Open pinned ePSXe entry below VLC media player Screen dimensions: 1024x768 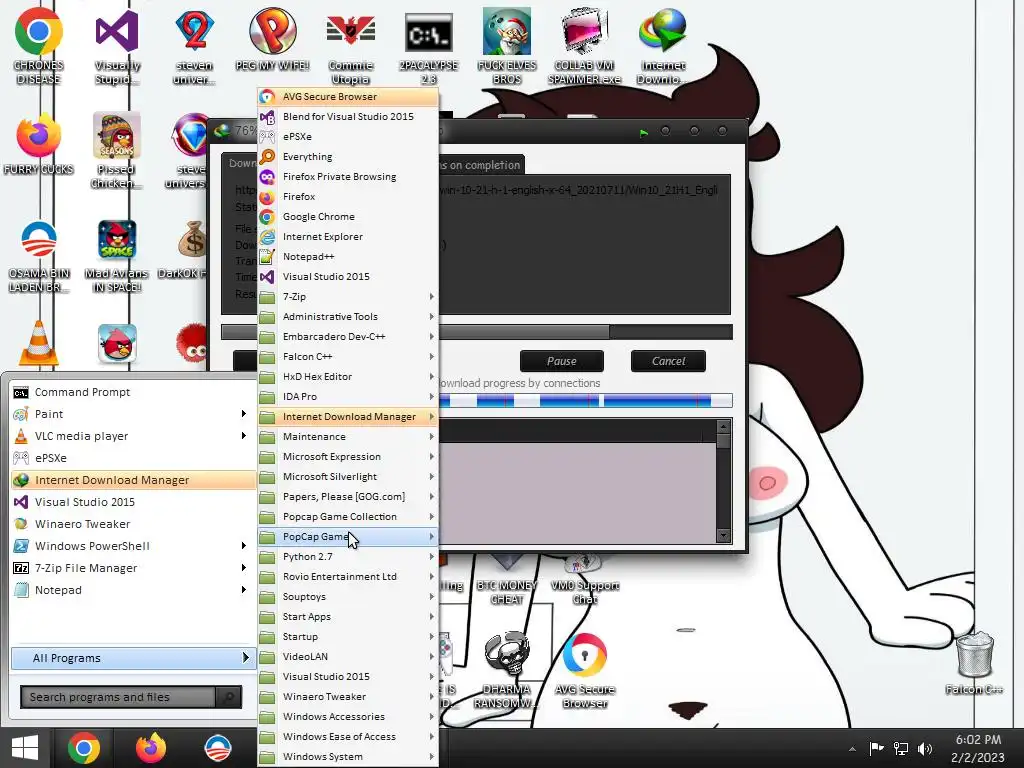(x=133, y=458)
